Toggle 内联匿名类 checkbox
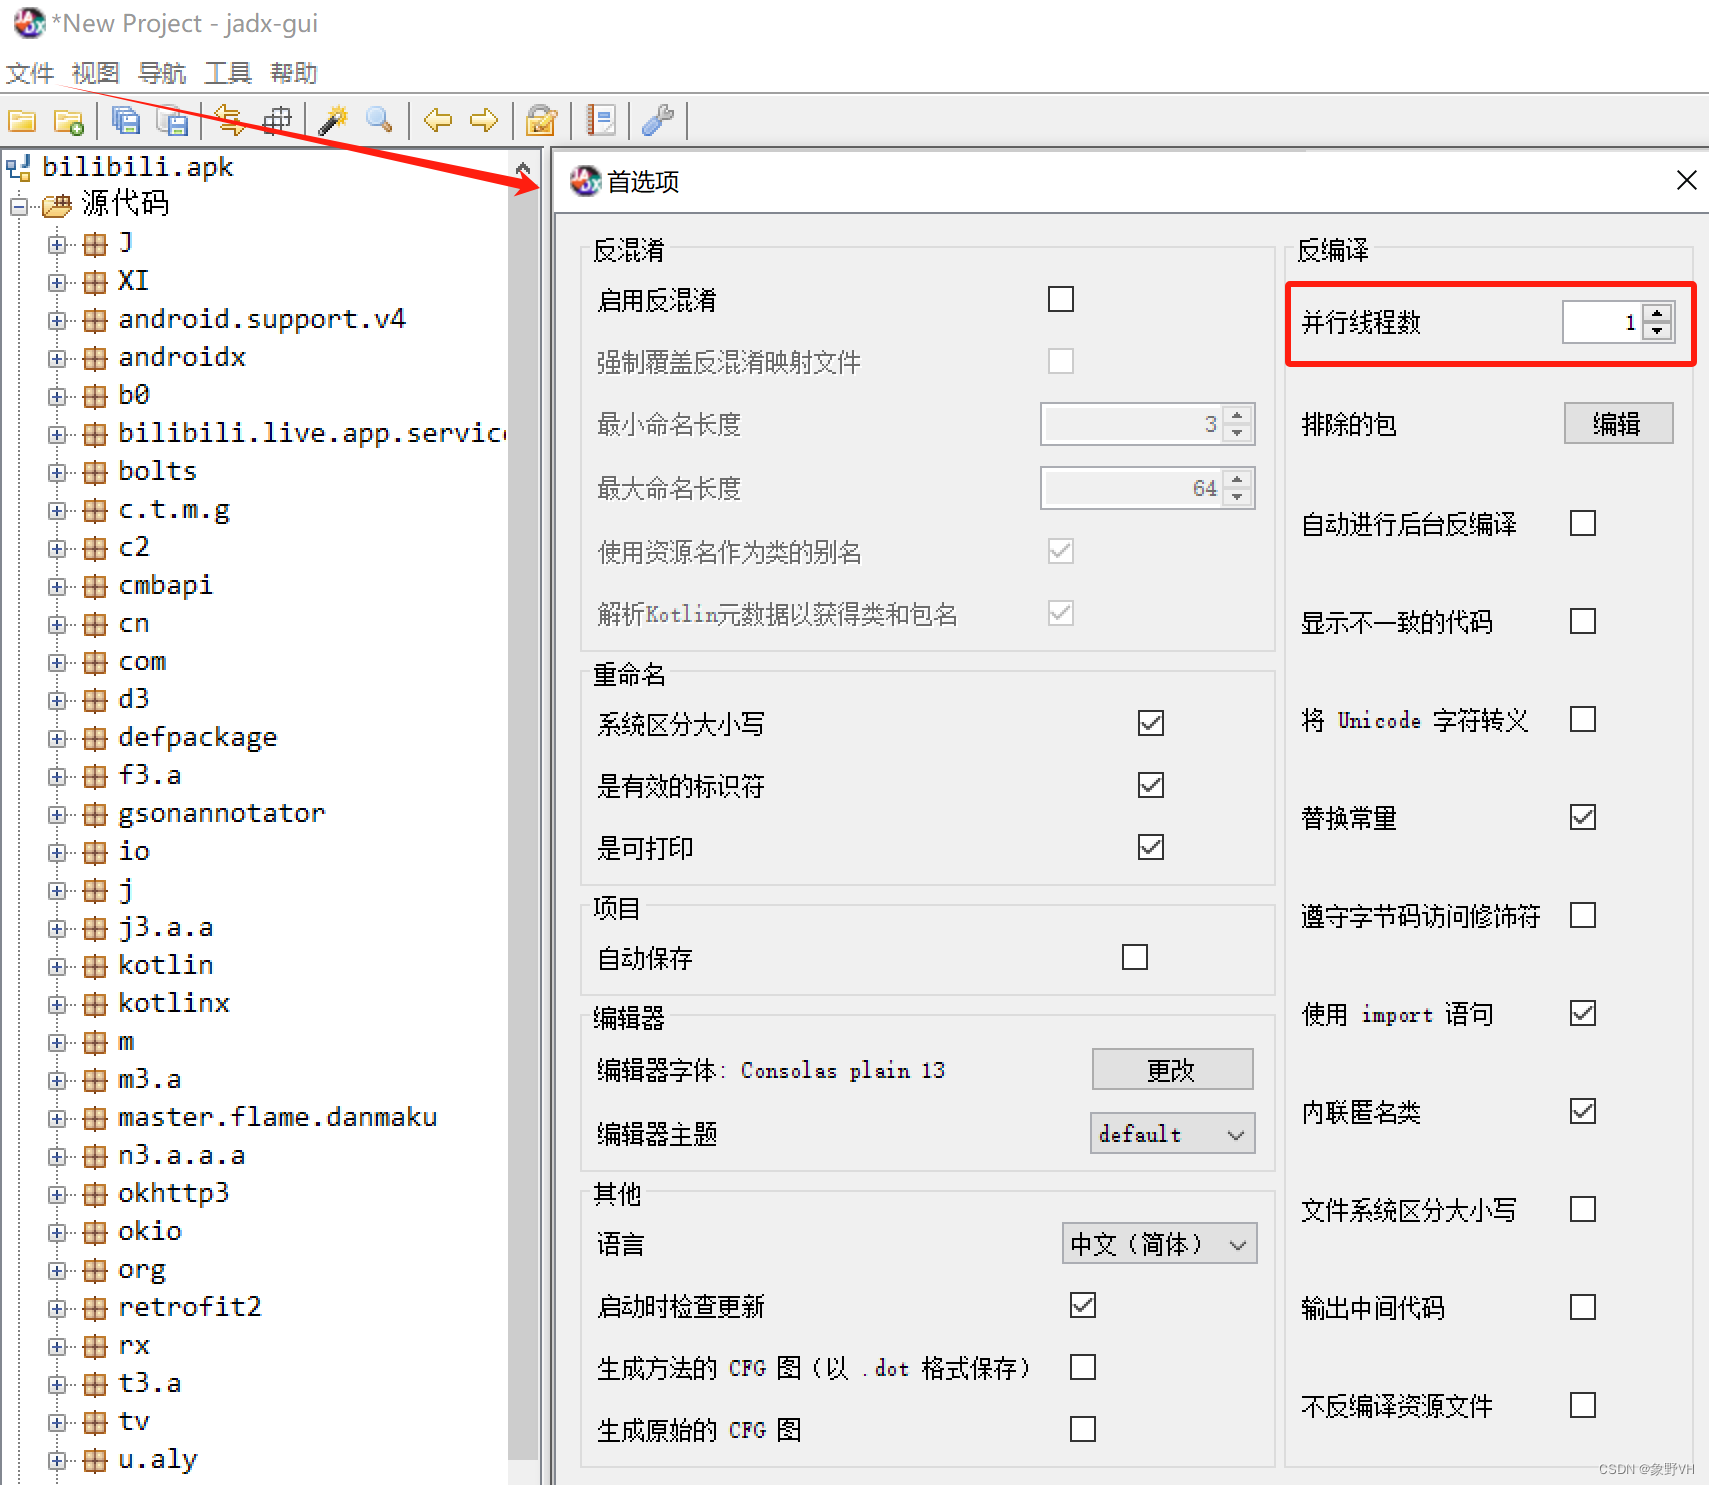 coord(1583,1111)
